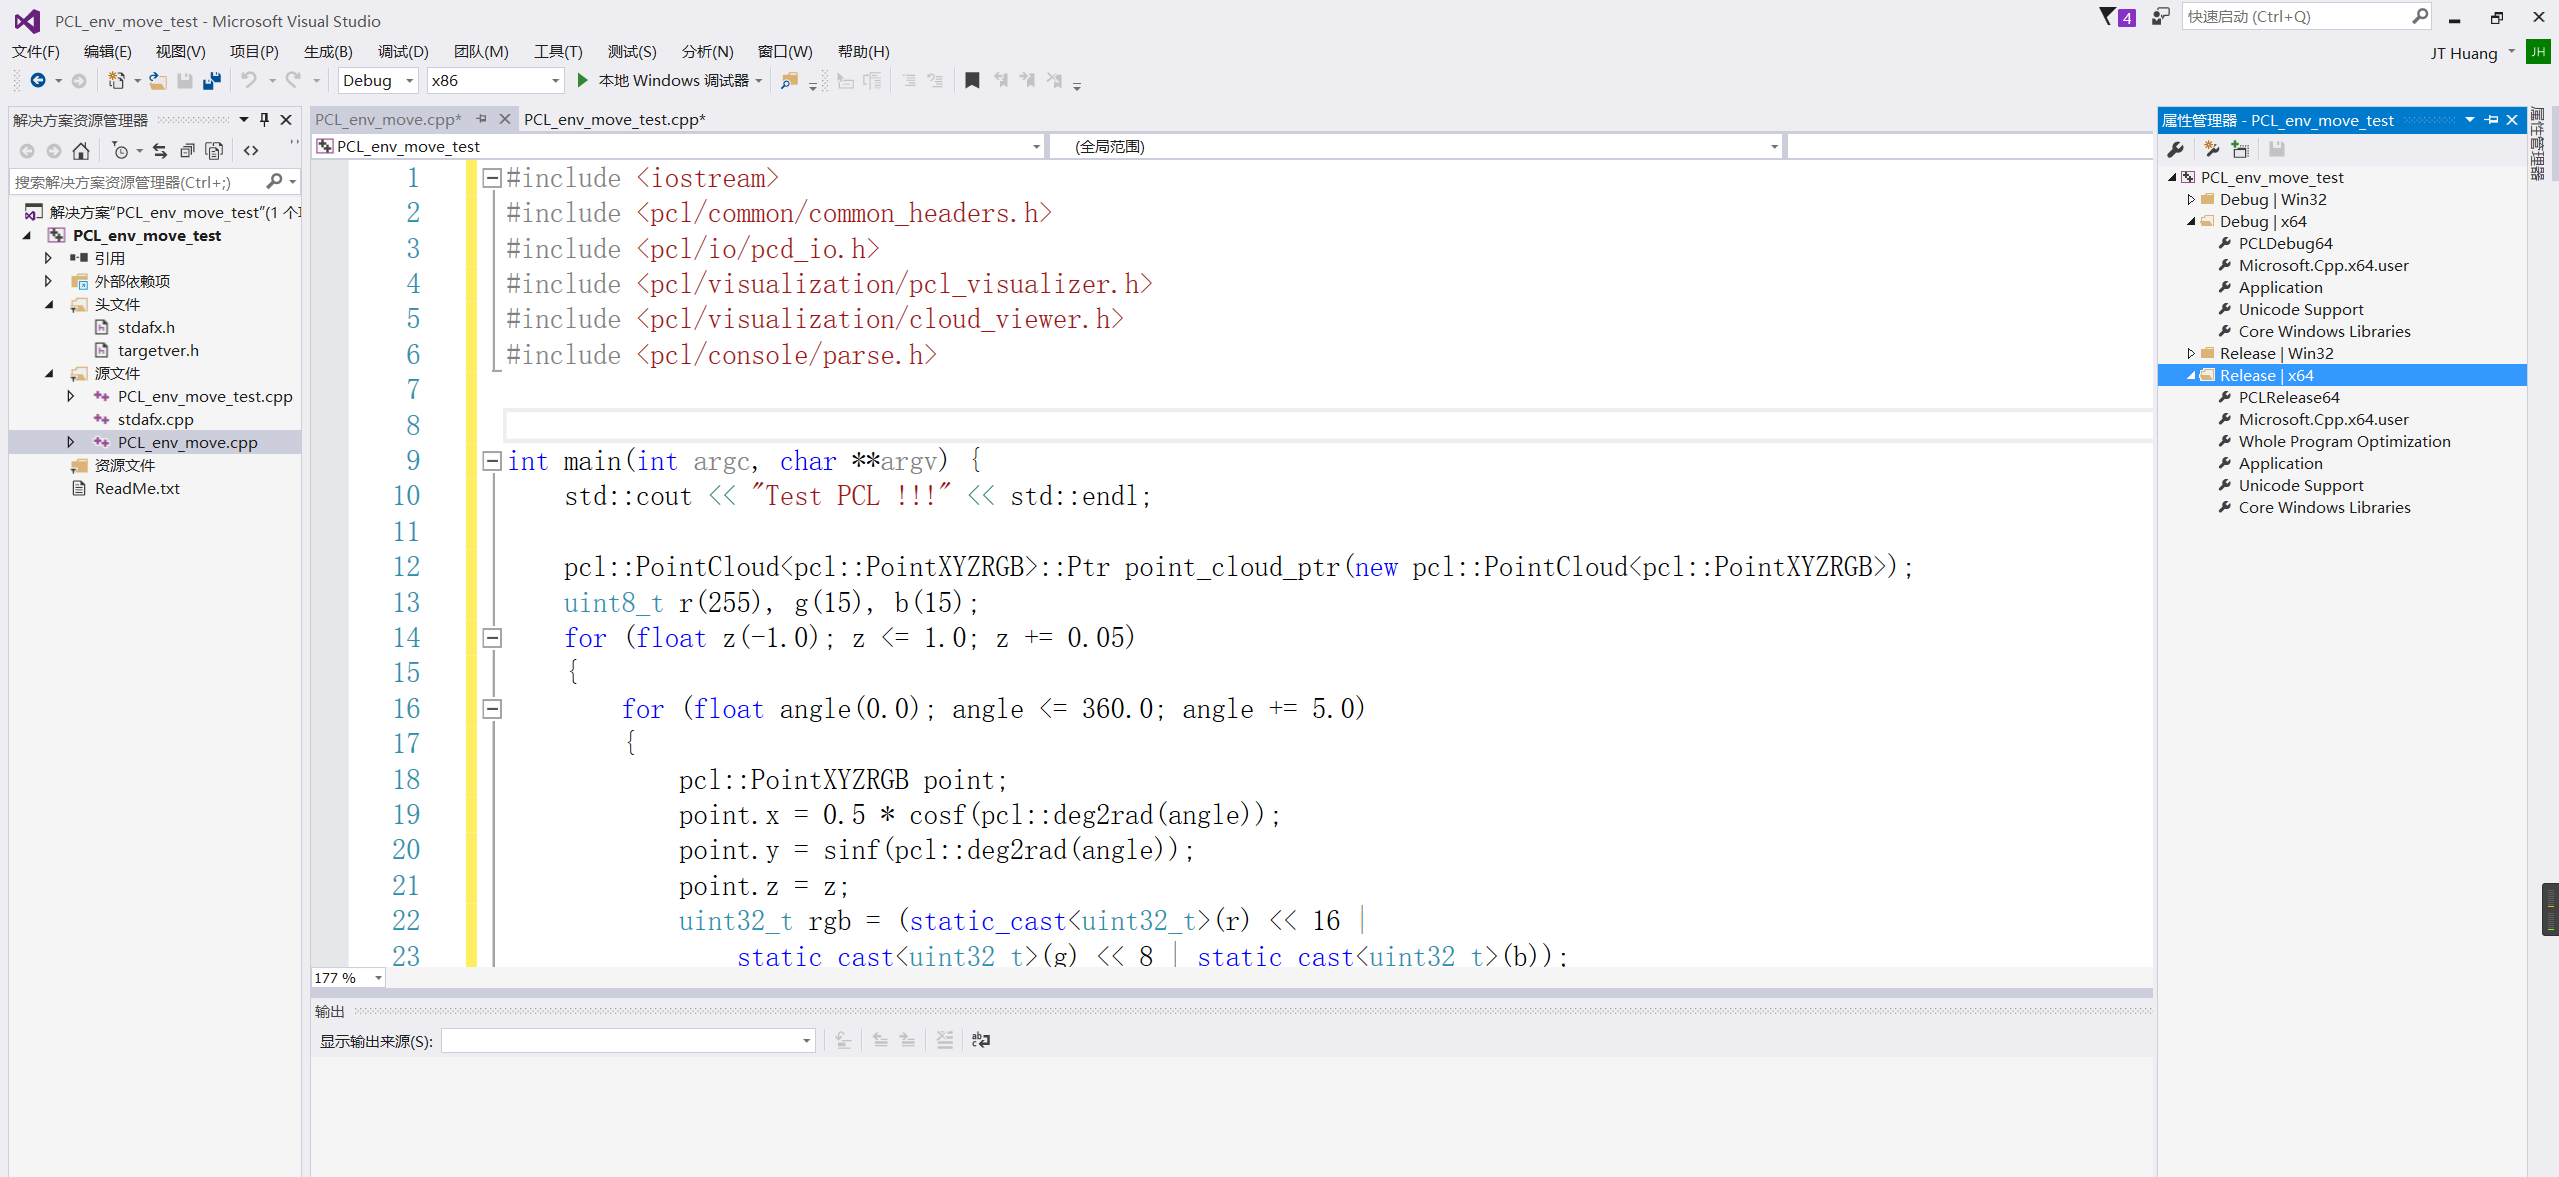
Task: Switch to the PCL_env_move_test.cpp tab
Action: [616, 119]
